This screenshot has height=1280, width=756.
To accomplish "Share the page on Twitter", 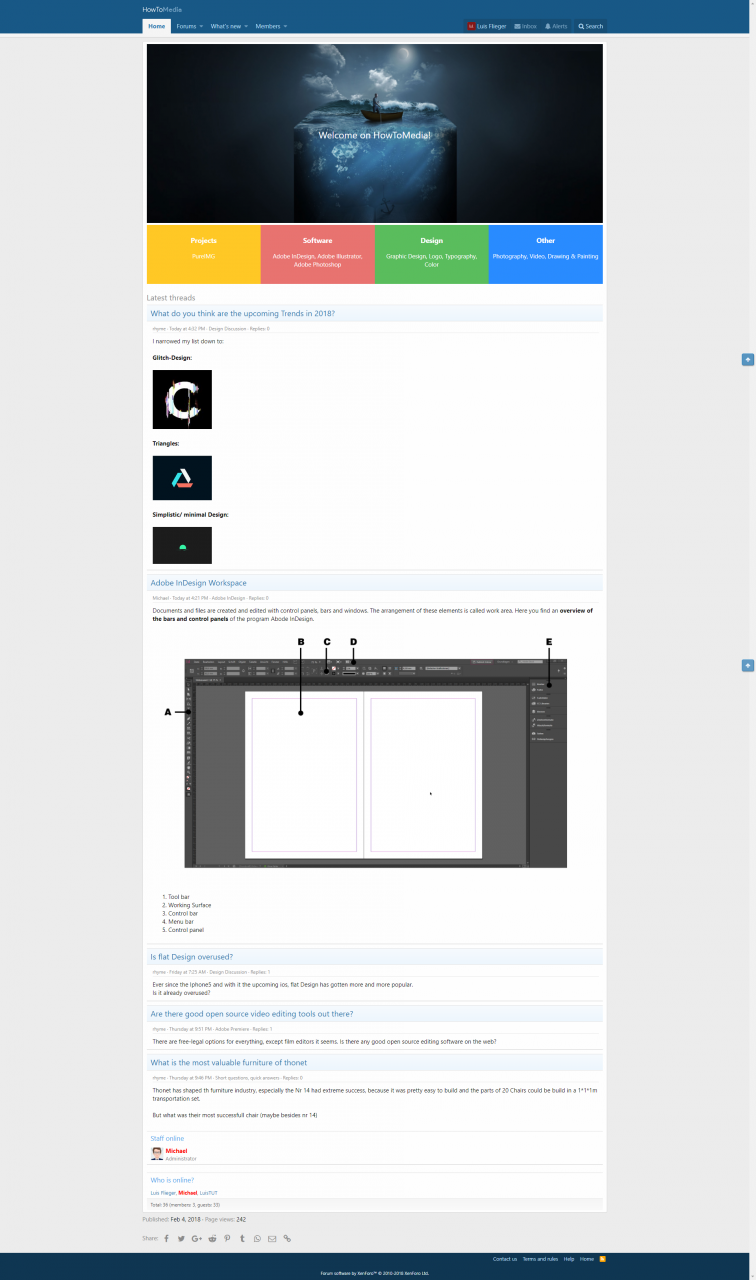I will click(x=181, y=1238).
